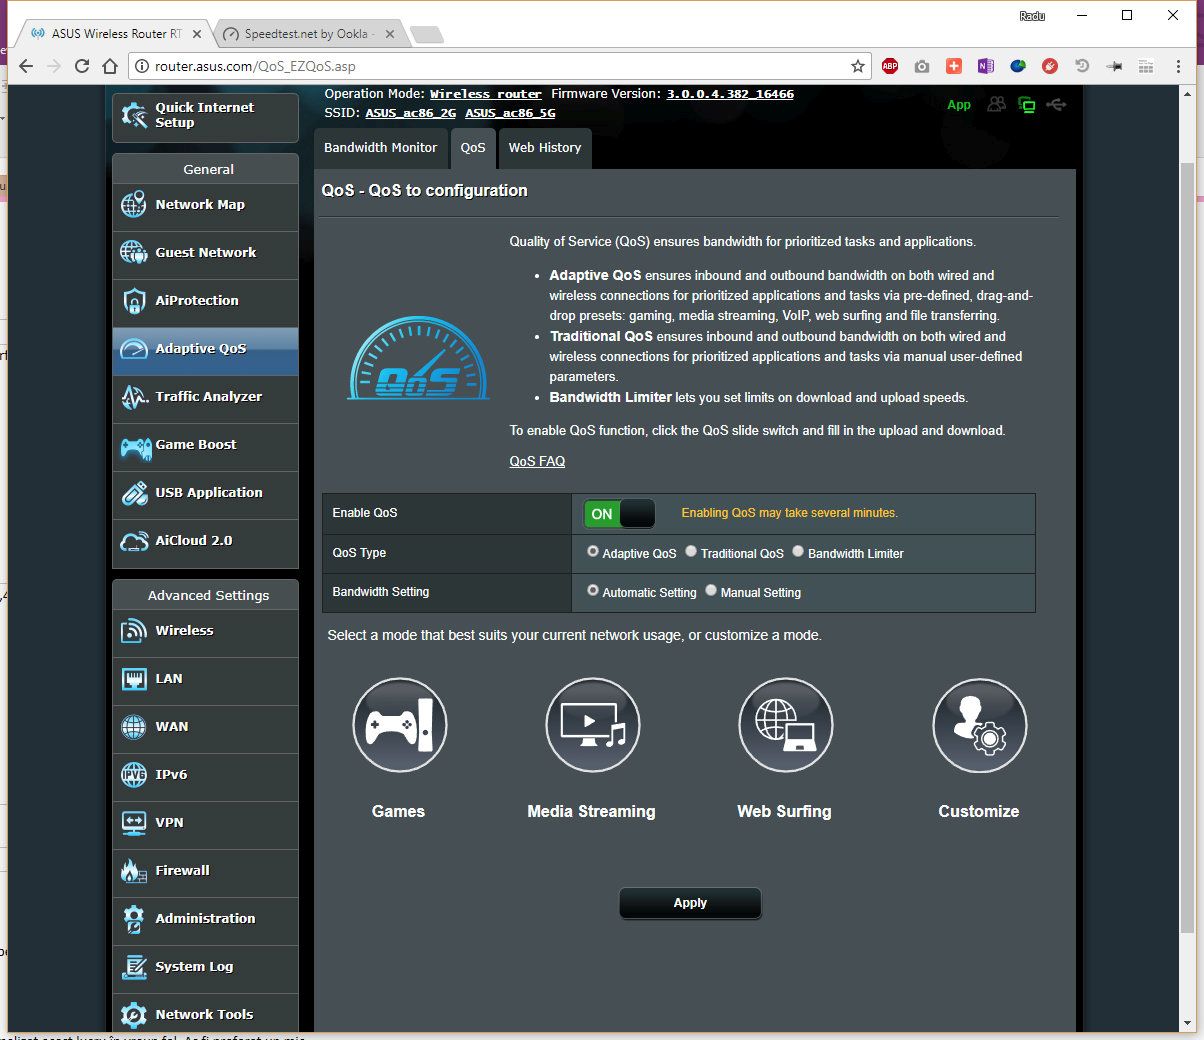Click the AdBlock Plus extension icon

890,66
